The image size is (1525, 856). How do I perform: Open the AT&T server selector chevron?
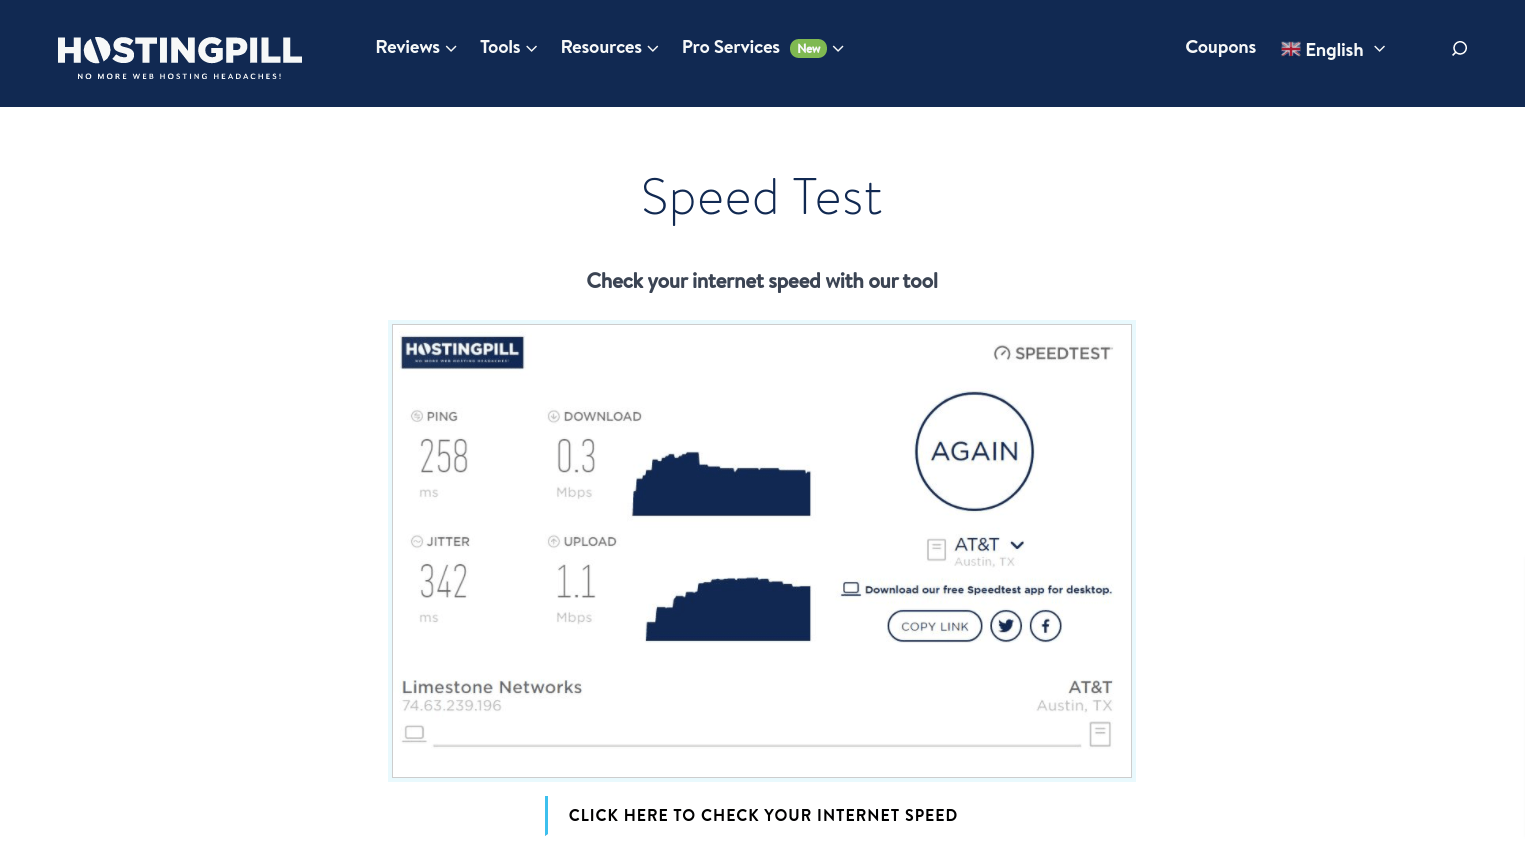coord(1017,545)
